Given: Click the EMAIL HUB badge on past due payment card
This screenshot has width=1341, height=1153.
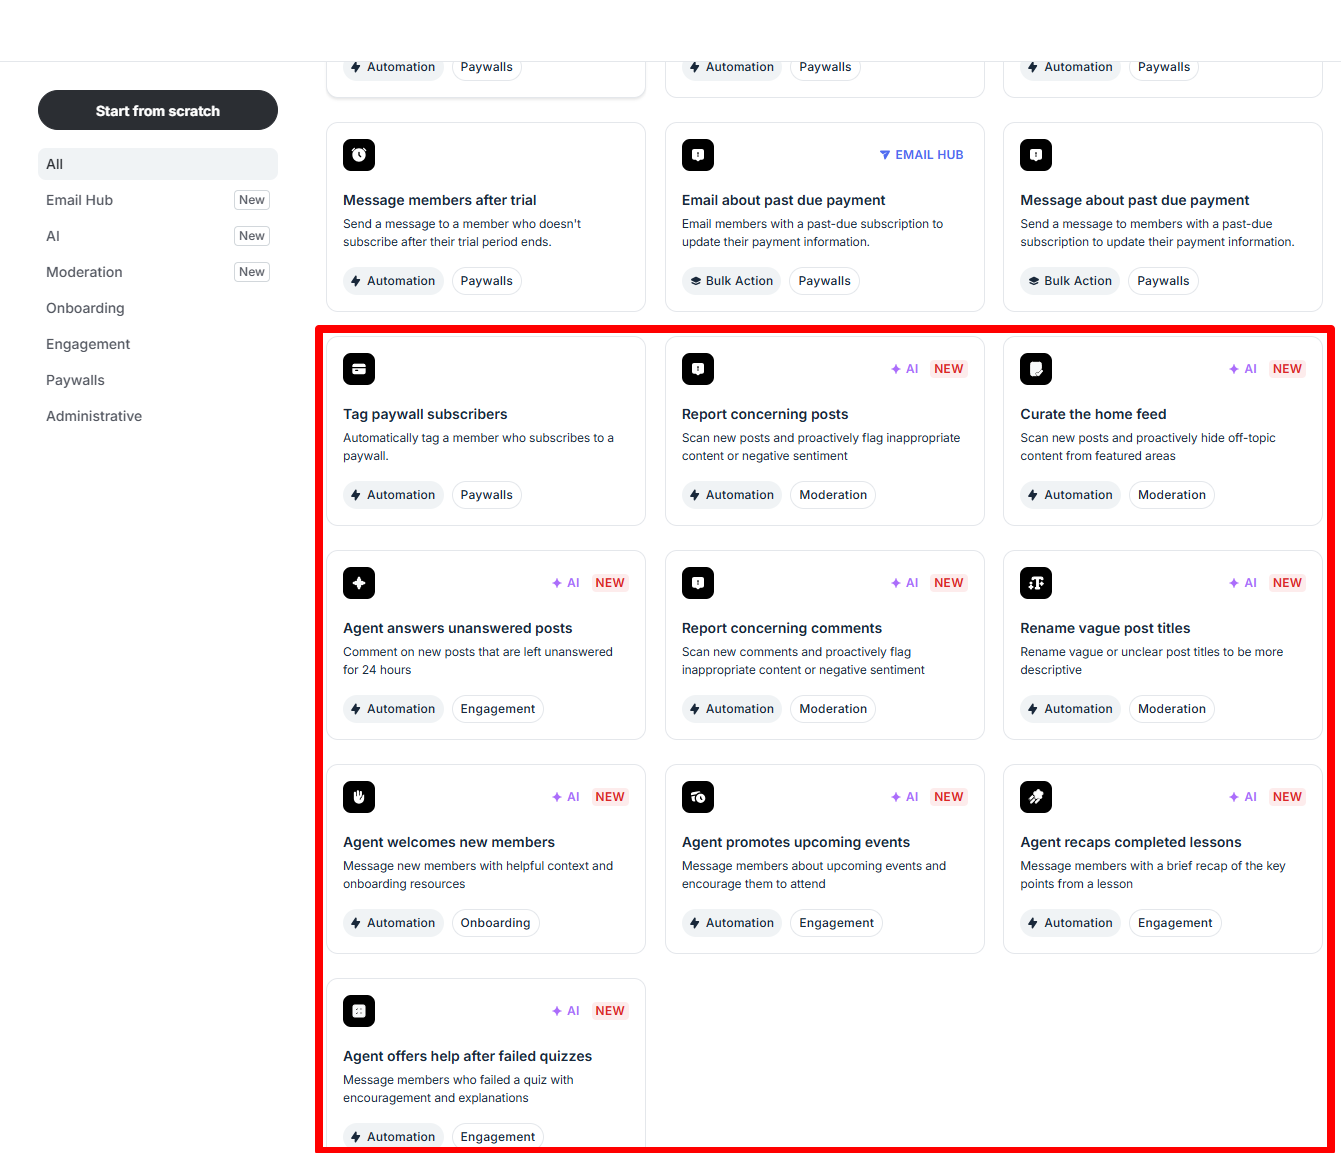Looking at the screenshot, I should [921, 155].
